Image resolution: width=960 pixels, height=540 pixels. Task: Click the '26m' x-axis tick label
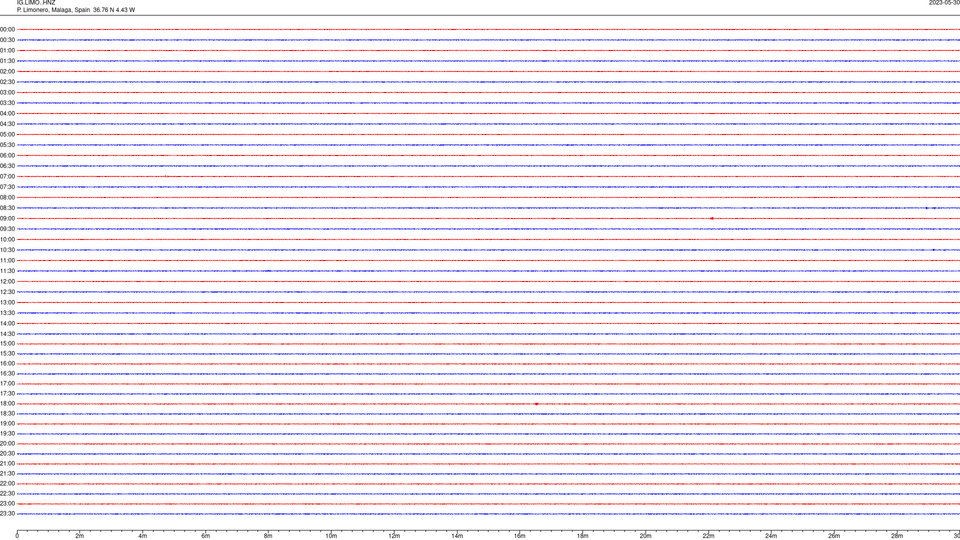point(834,536)
